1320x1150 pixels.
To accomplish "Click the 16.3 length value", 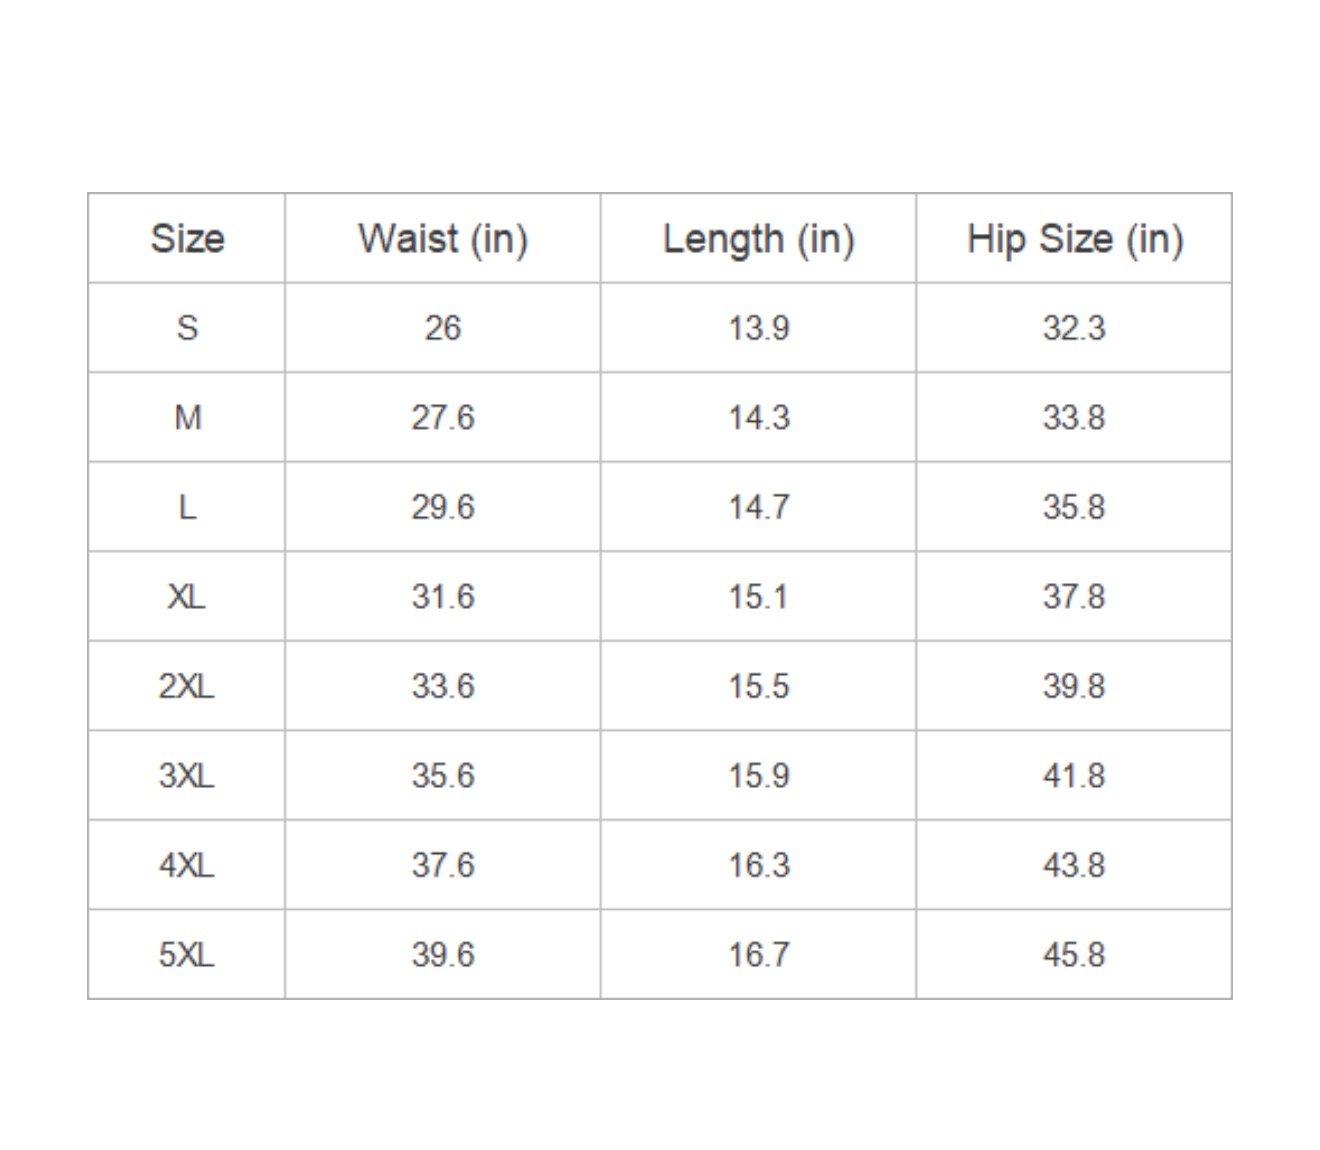I will pos(758,865).
